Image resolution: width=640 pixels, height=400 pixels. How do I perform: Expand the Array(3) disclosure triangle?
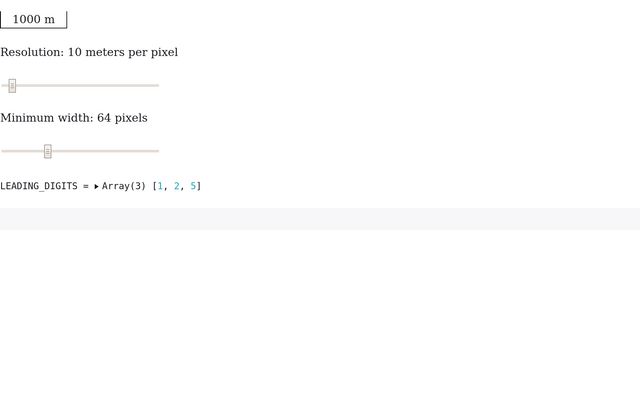(x=97, y=186)
